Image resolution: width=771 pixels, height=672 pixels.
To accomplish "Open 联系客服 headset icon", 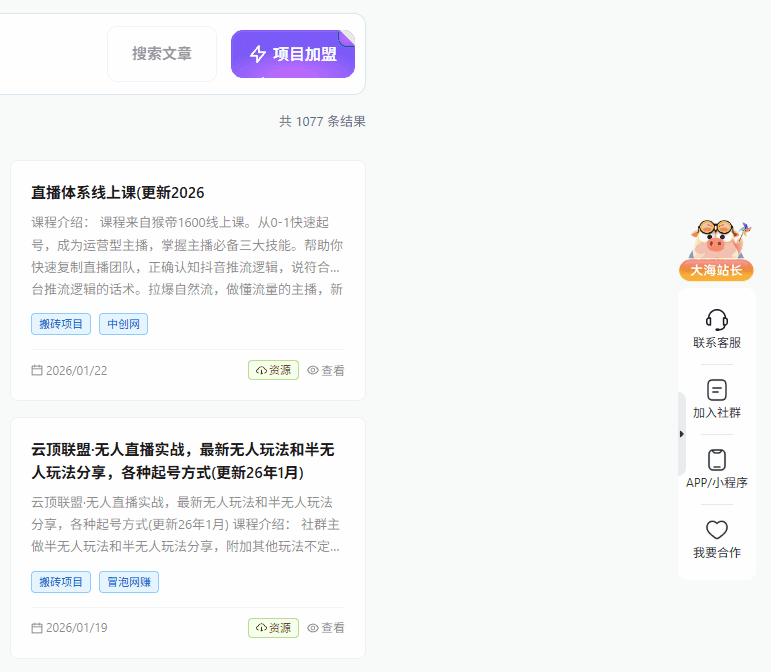I will click(717, 320).
